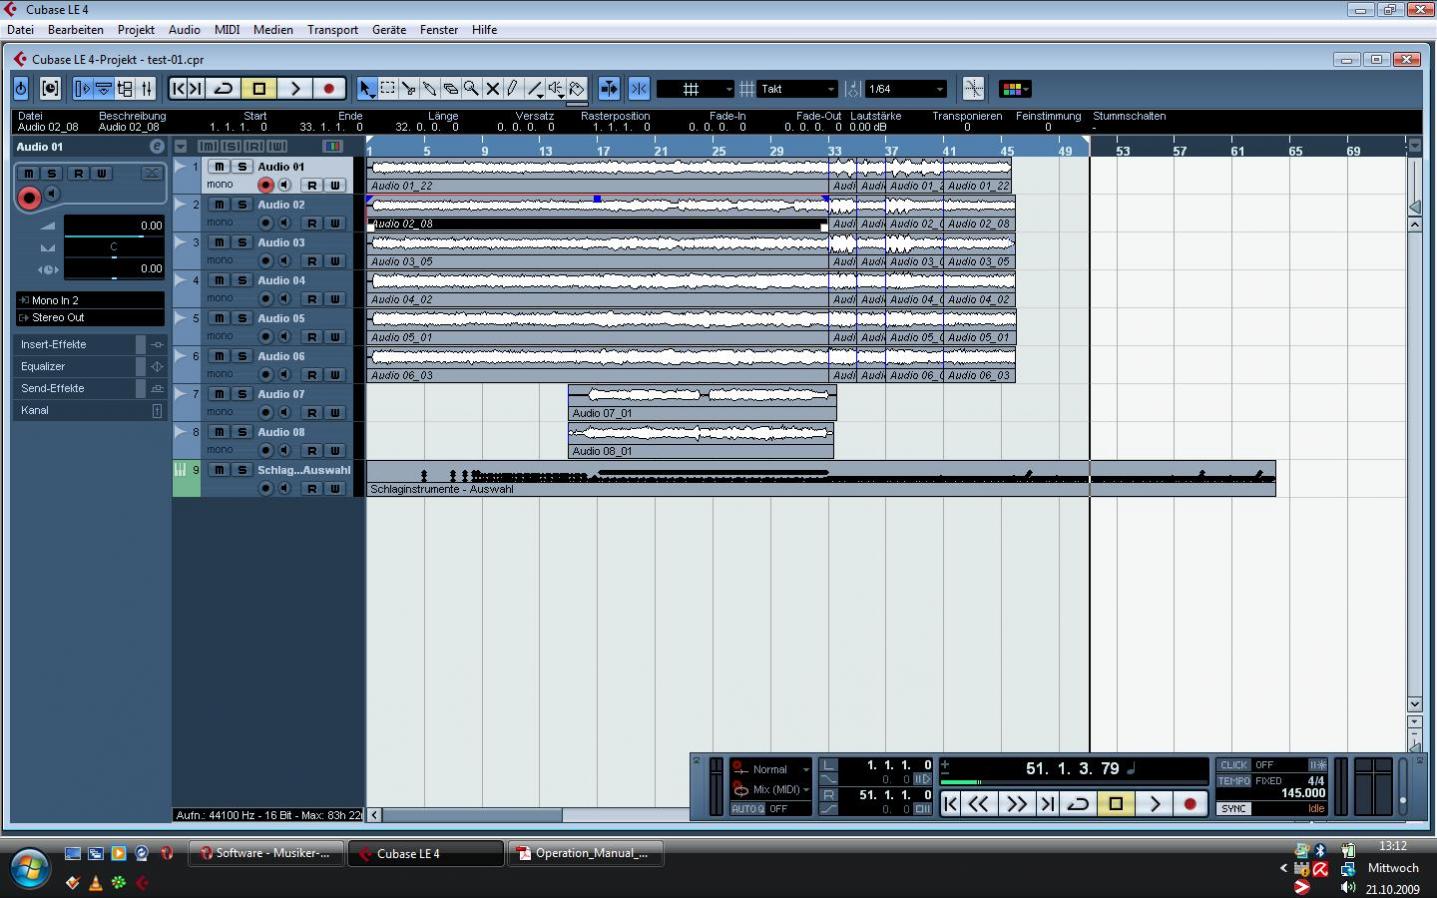Open the 1/64 quantize dropdown

tap(905, 89)
